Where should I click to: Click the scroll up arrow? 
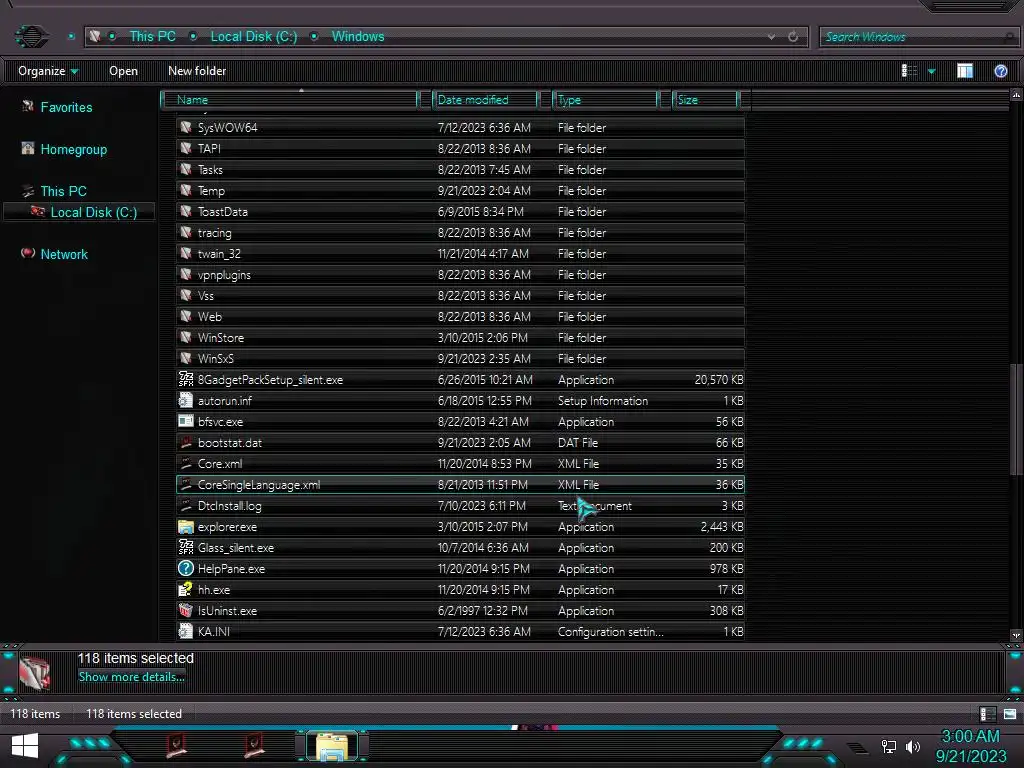pyautogui.click(x=1016, y=95)
